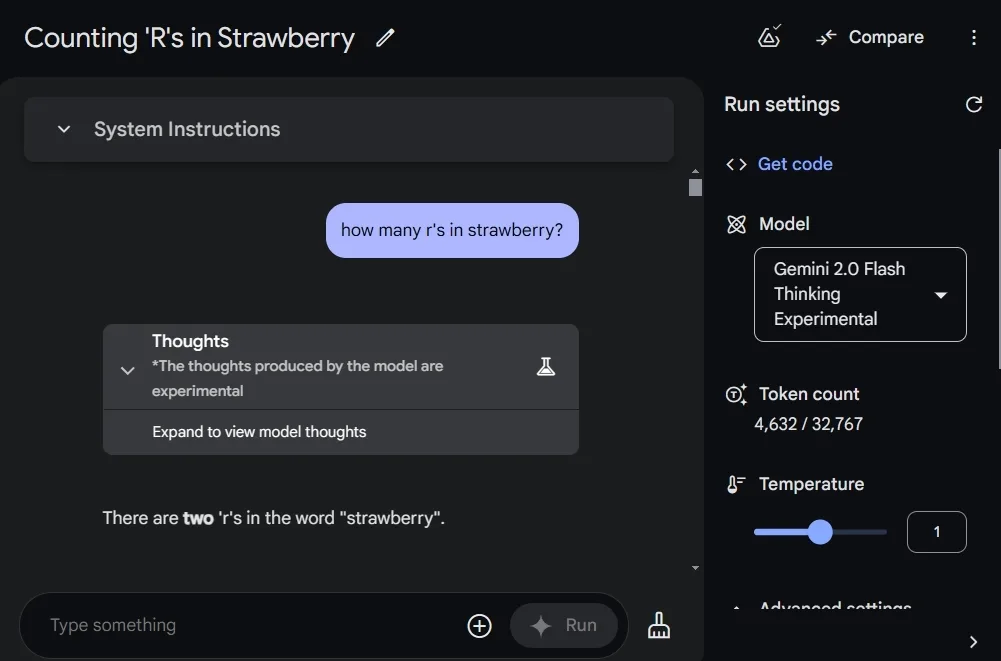
Task: Click the chat scrollbar down arrow
Action: pos(695,568)
